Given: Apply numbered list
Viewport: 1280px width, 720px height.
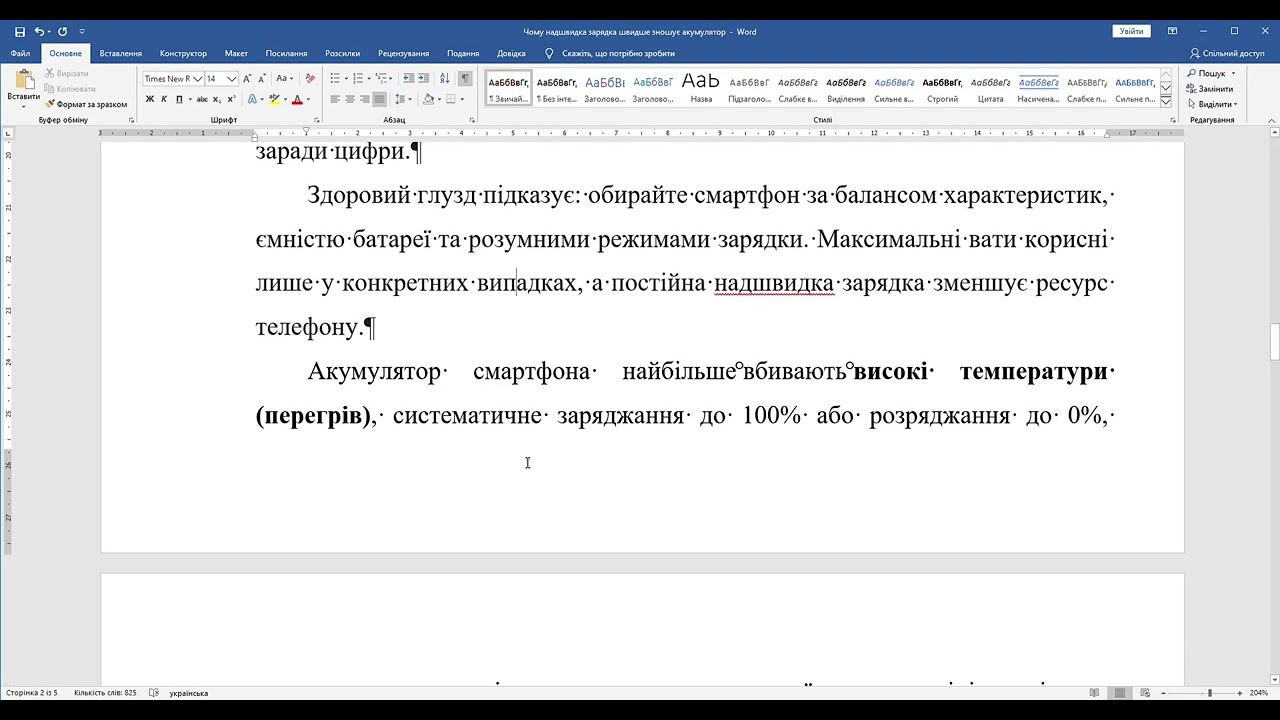Looking at the screenshot, I should click(358, 78).
